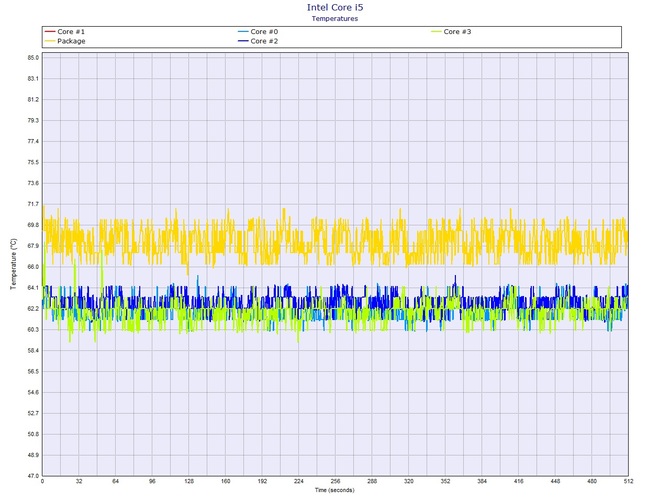The width and height of the screenshot is (670, 502).
Task: Click the light blue Core #0 legend line
Action: [x=243, y=32]
